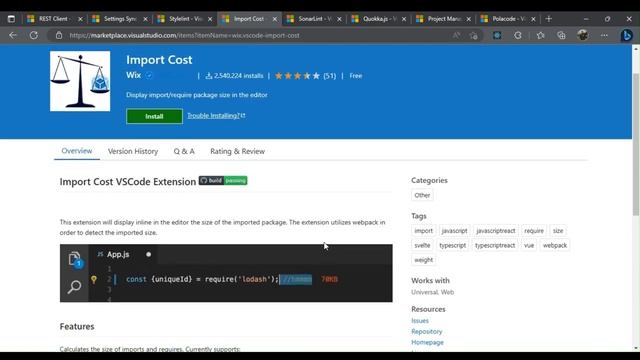Click the import tag
The image size is (640, 360).
click(423, 231)
